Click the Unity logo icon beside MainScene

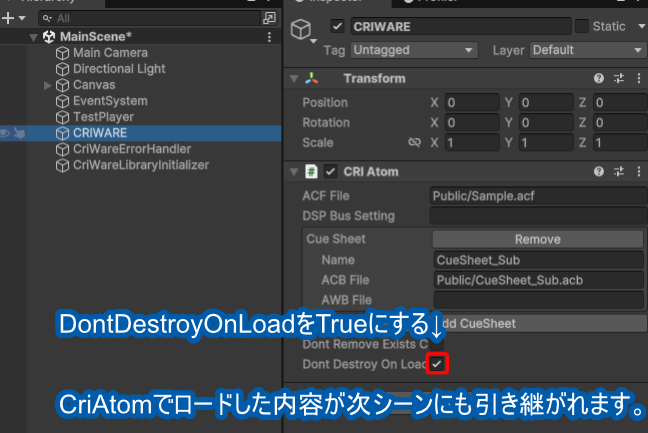[49, 37]
